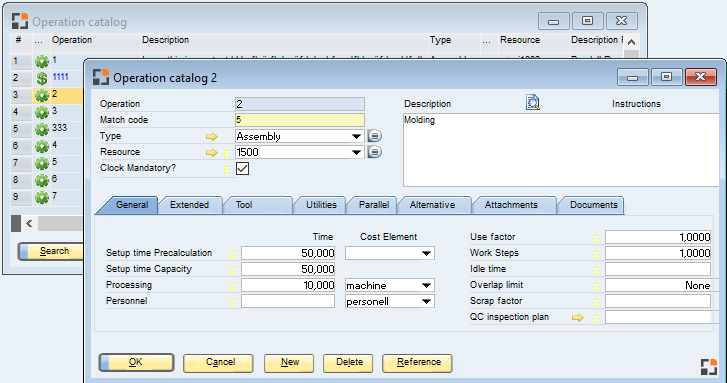Click gear icon of operation 7
The height and width of the screenshot is (383, 727).
click(x=42, y=198)
